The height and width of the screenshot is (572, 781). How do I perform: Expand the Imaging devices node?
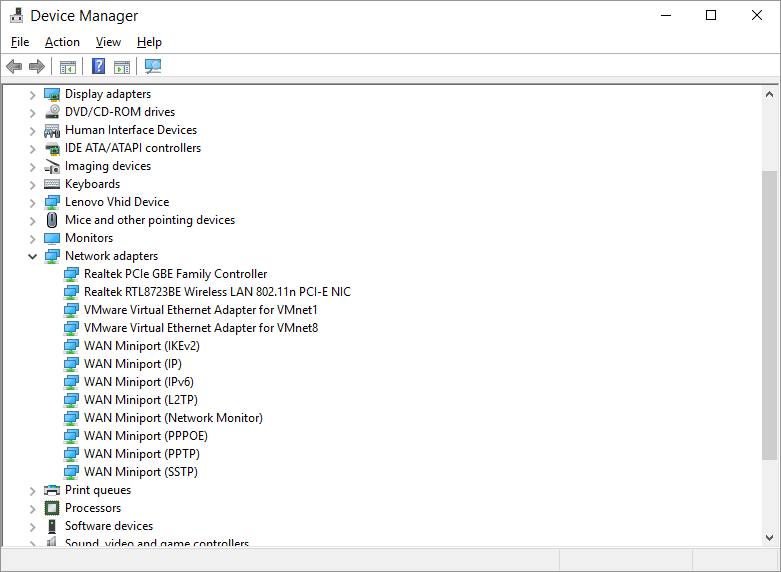tap(32, 166)
